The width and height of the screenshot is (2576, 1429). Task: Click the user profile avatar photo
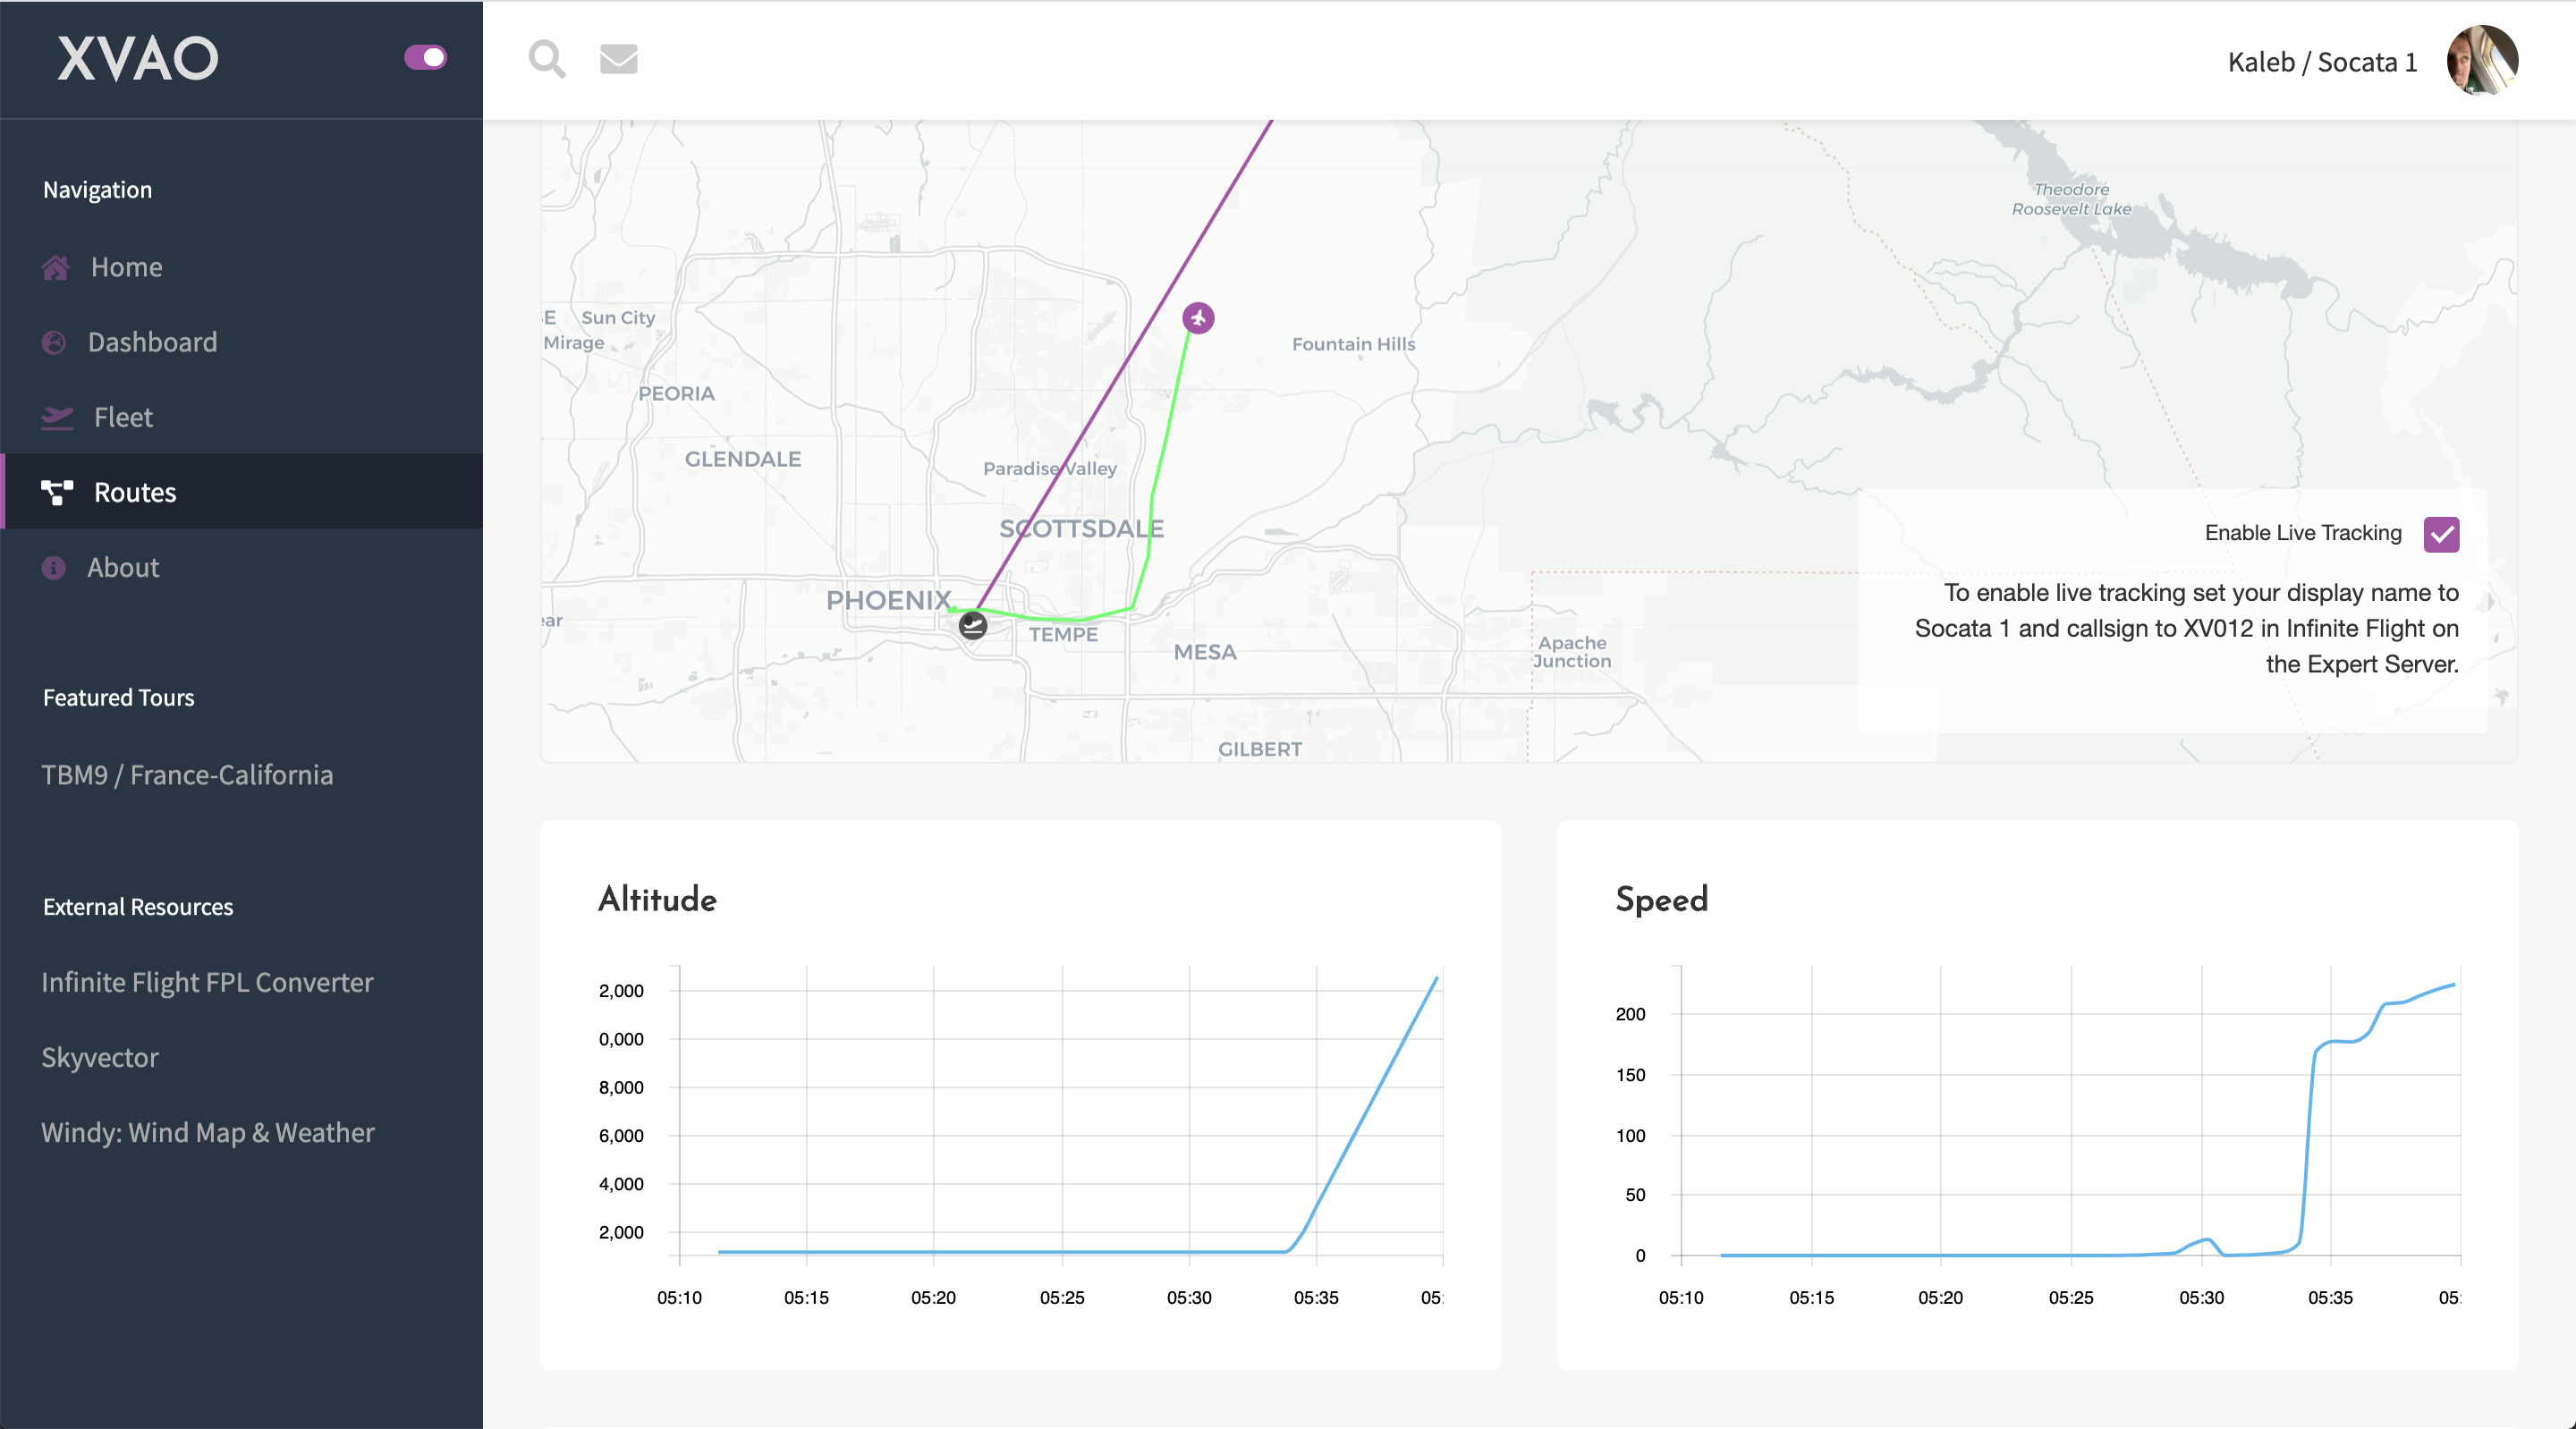coord(2482,60)
